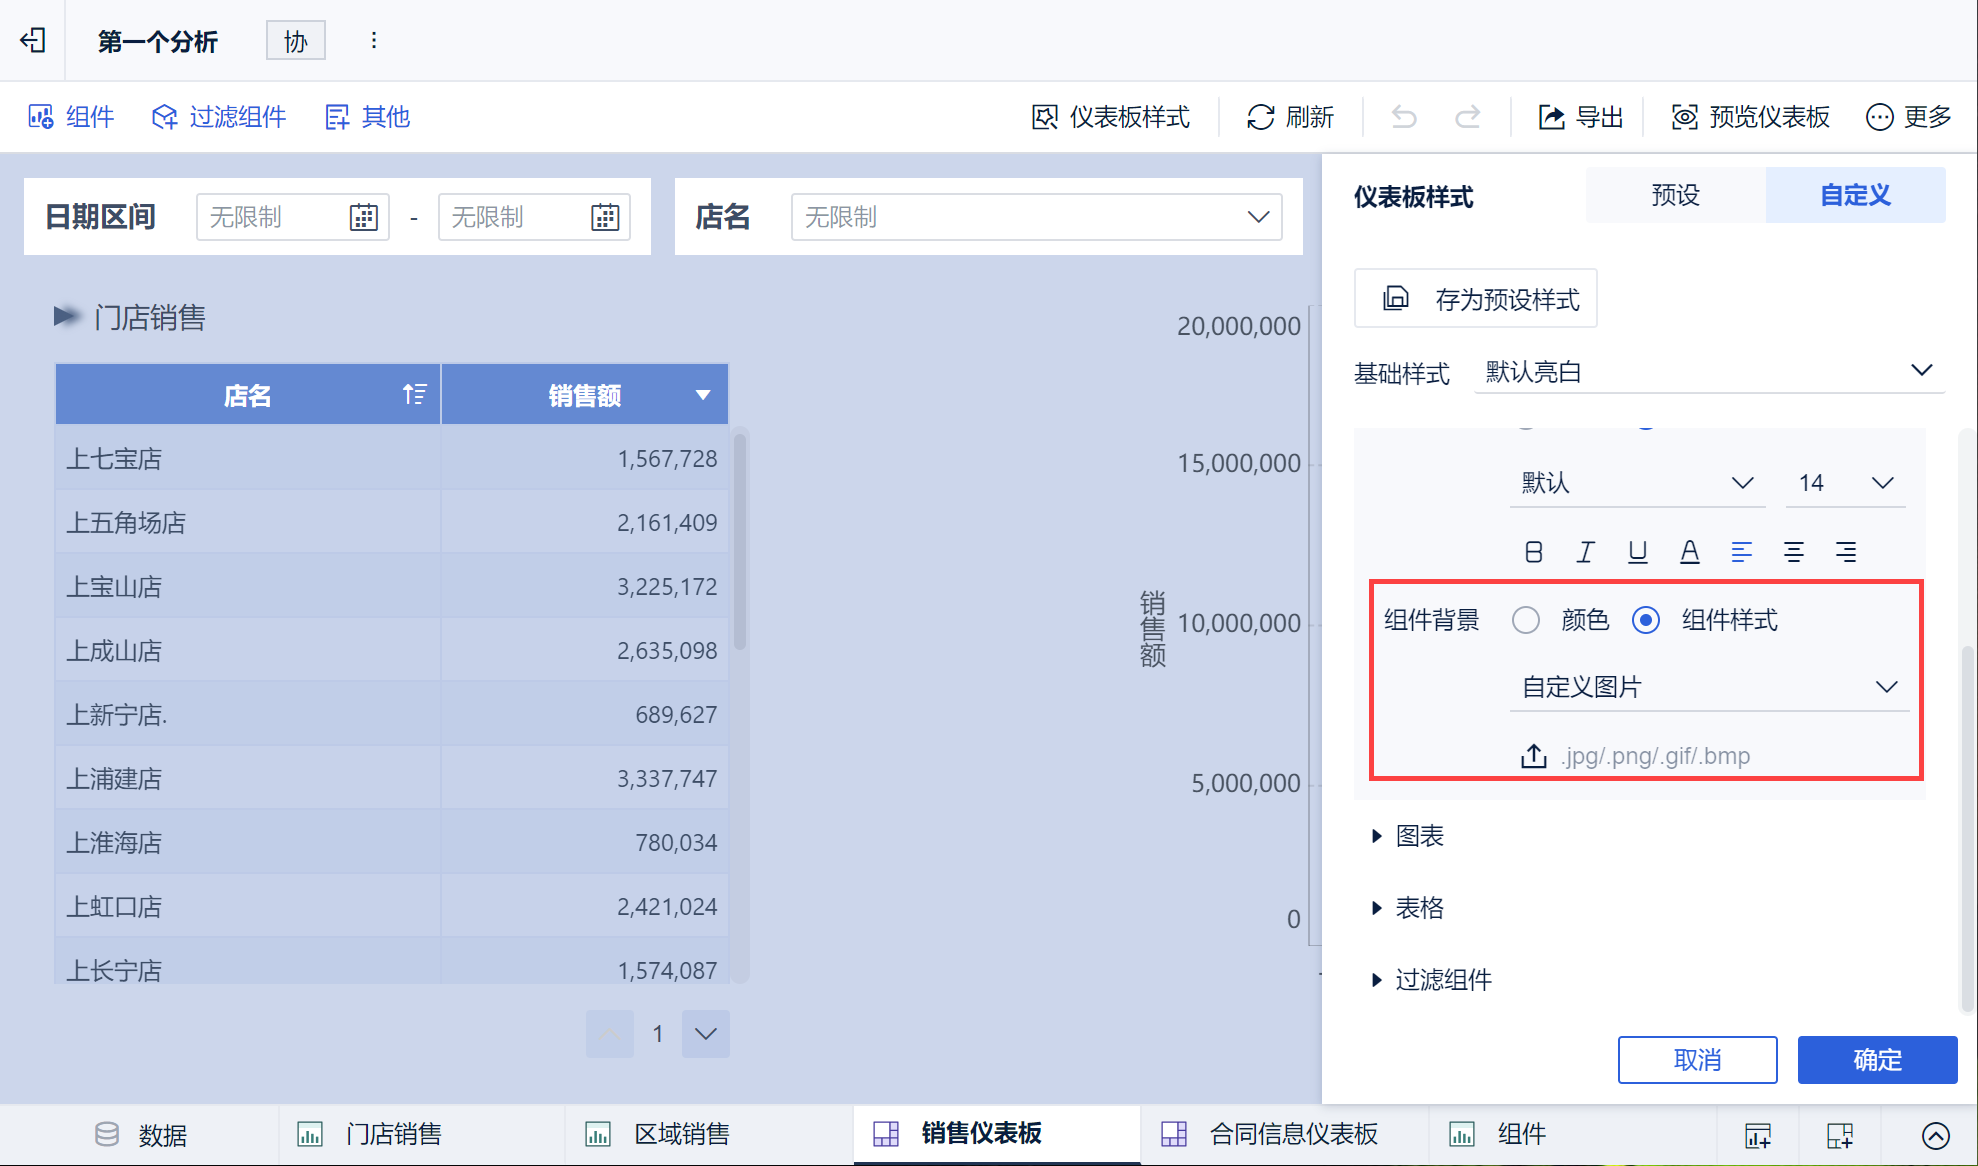Open the 区域销售 bottom tab
The height and width of the screenshot is (1166, 1978).
(x=680, y=1134)
